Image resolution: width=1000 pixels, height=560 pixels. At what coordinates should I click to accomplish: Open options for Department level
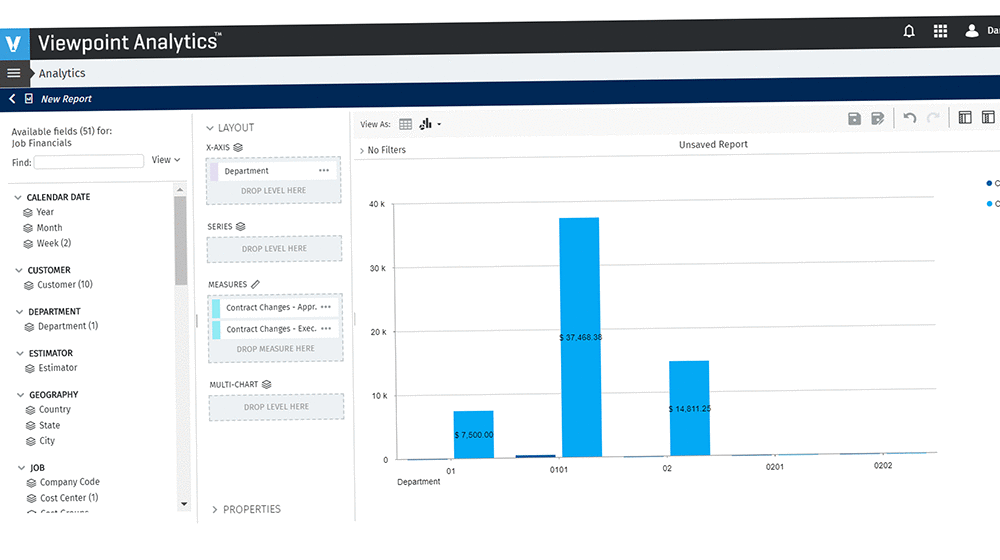click(324, 170)
